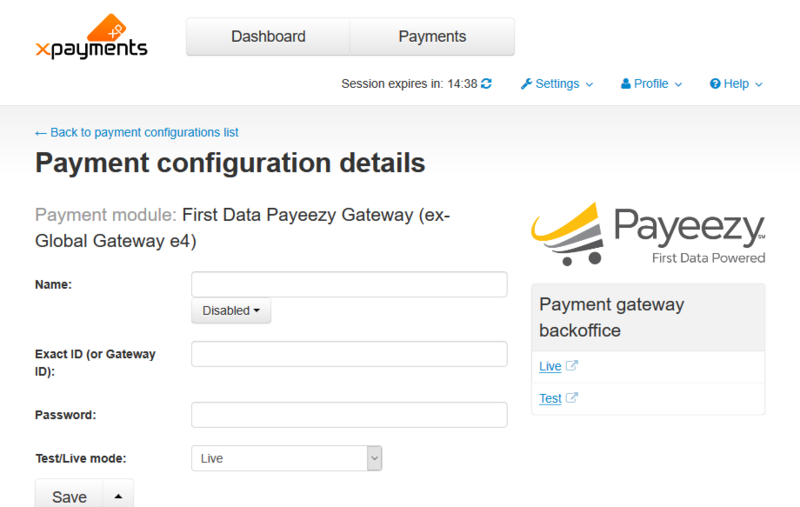Image resolution: width=800 pixels, height=507 pixels.
Task: Open the Live backoffice link
Action: pos(550,366)
